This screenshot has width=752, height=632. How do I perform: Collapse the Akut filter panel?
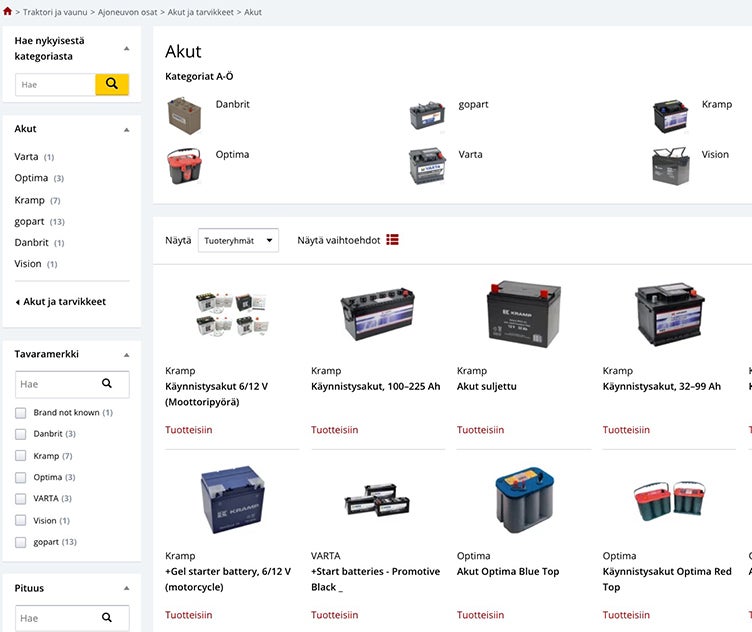point(127,129)
